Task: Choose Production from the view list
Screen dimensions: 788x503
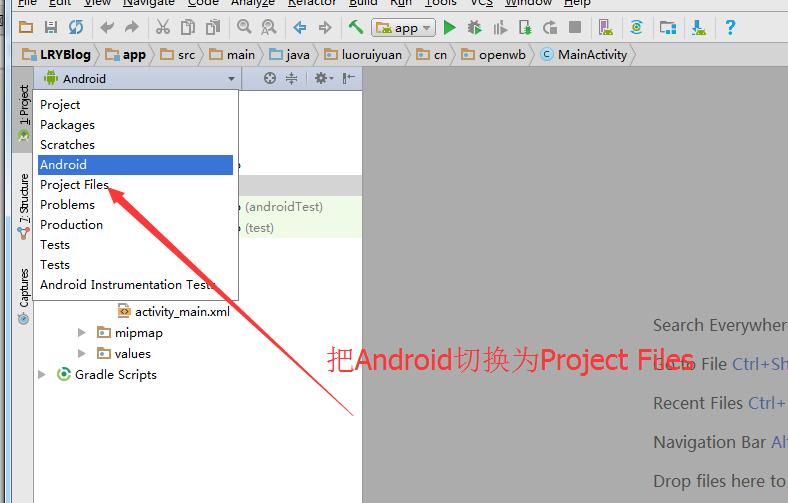Action: click(135, 225)
